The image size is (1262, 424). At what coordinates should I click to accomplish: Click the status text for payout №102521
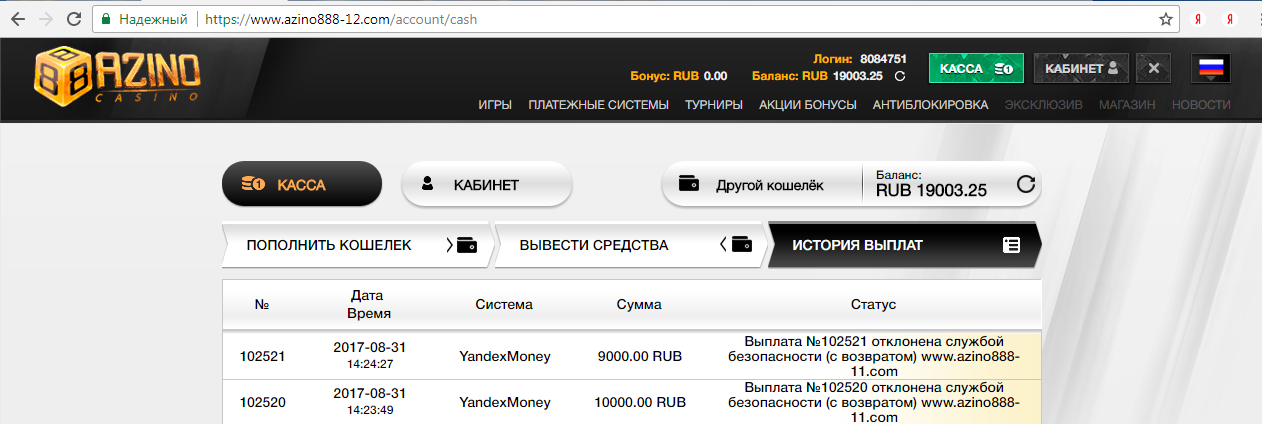pos(874,355)
